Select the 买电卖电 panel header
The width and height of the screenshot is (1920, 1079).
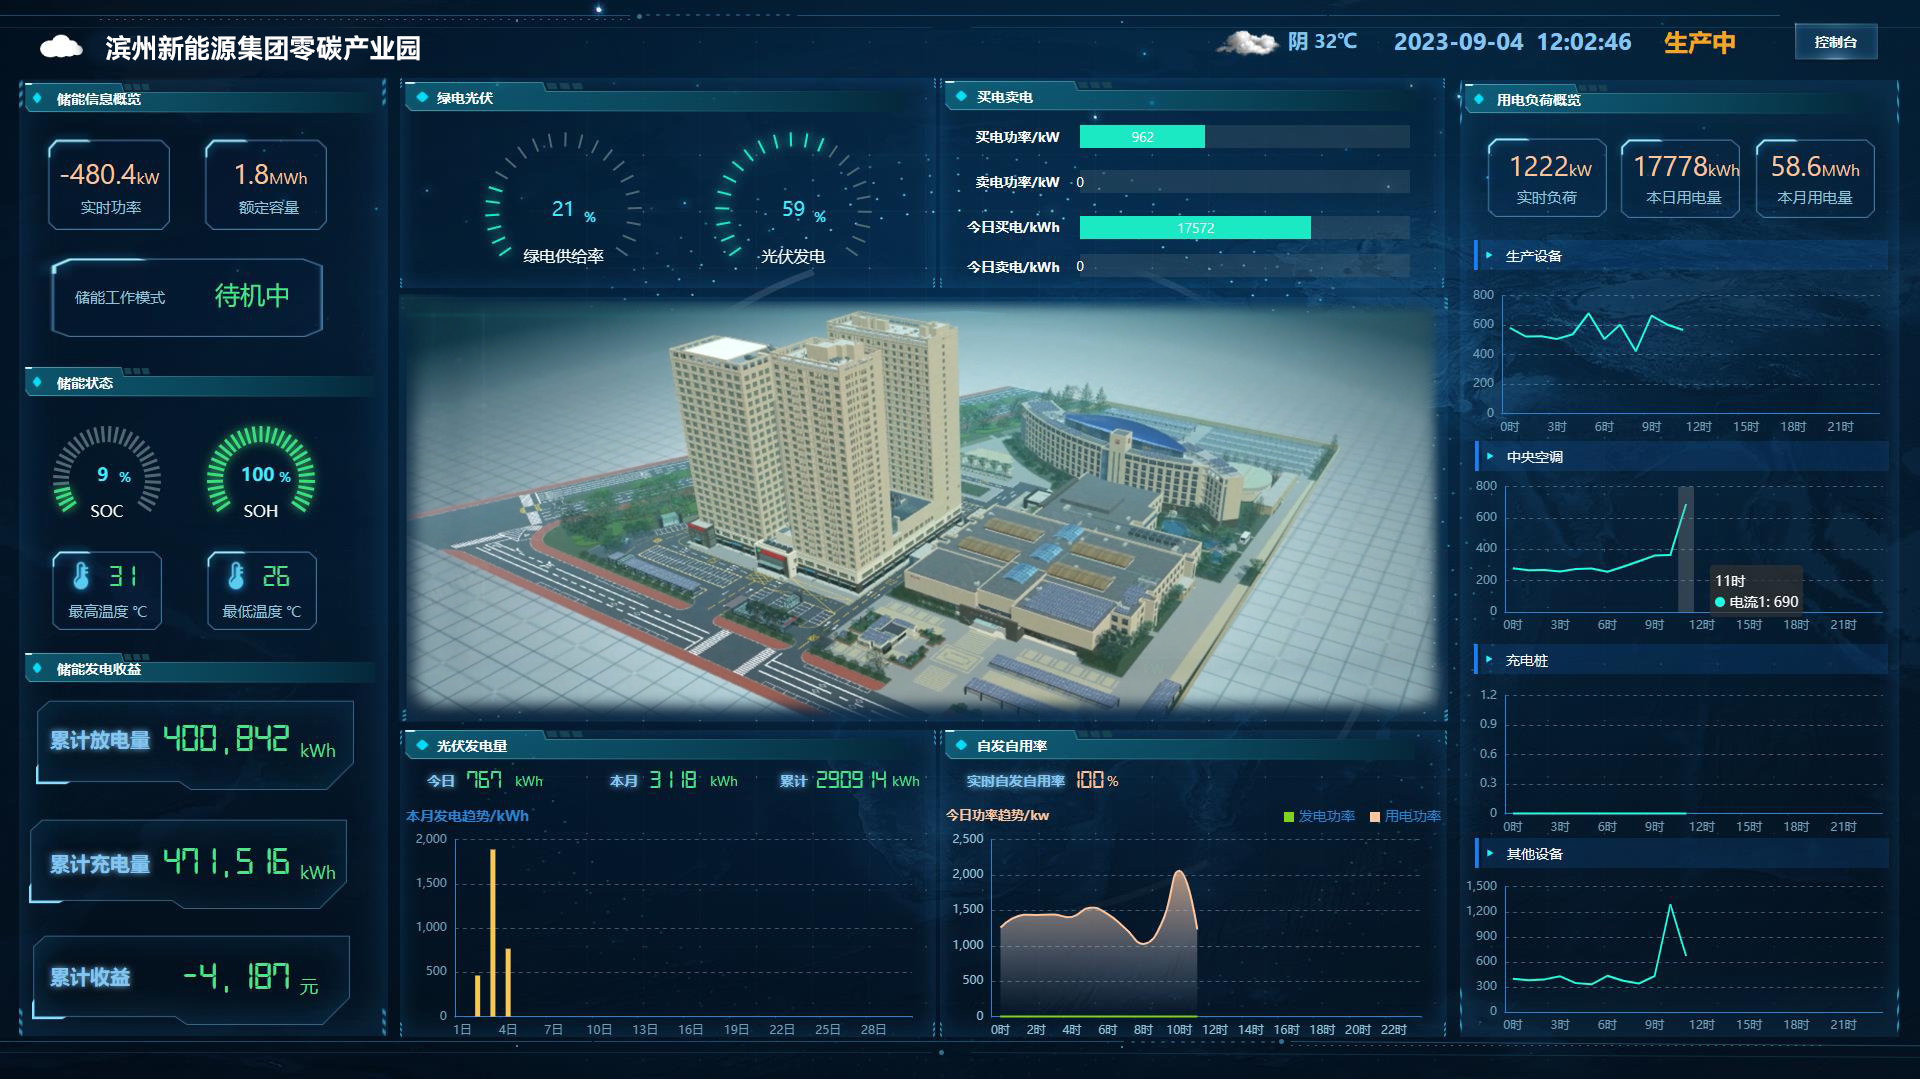point(1004,97)
